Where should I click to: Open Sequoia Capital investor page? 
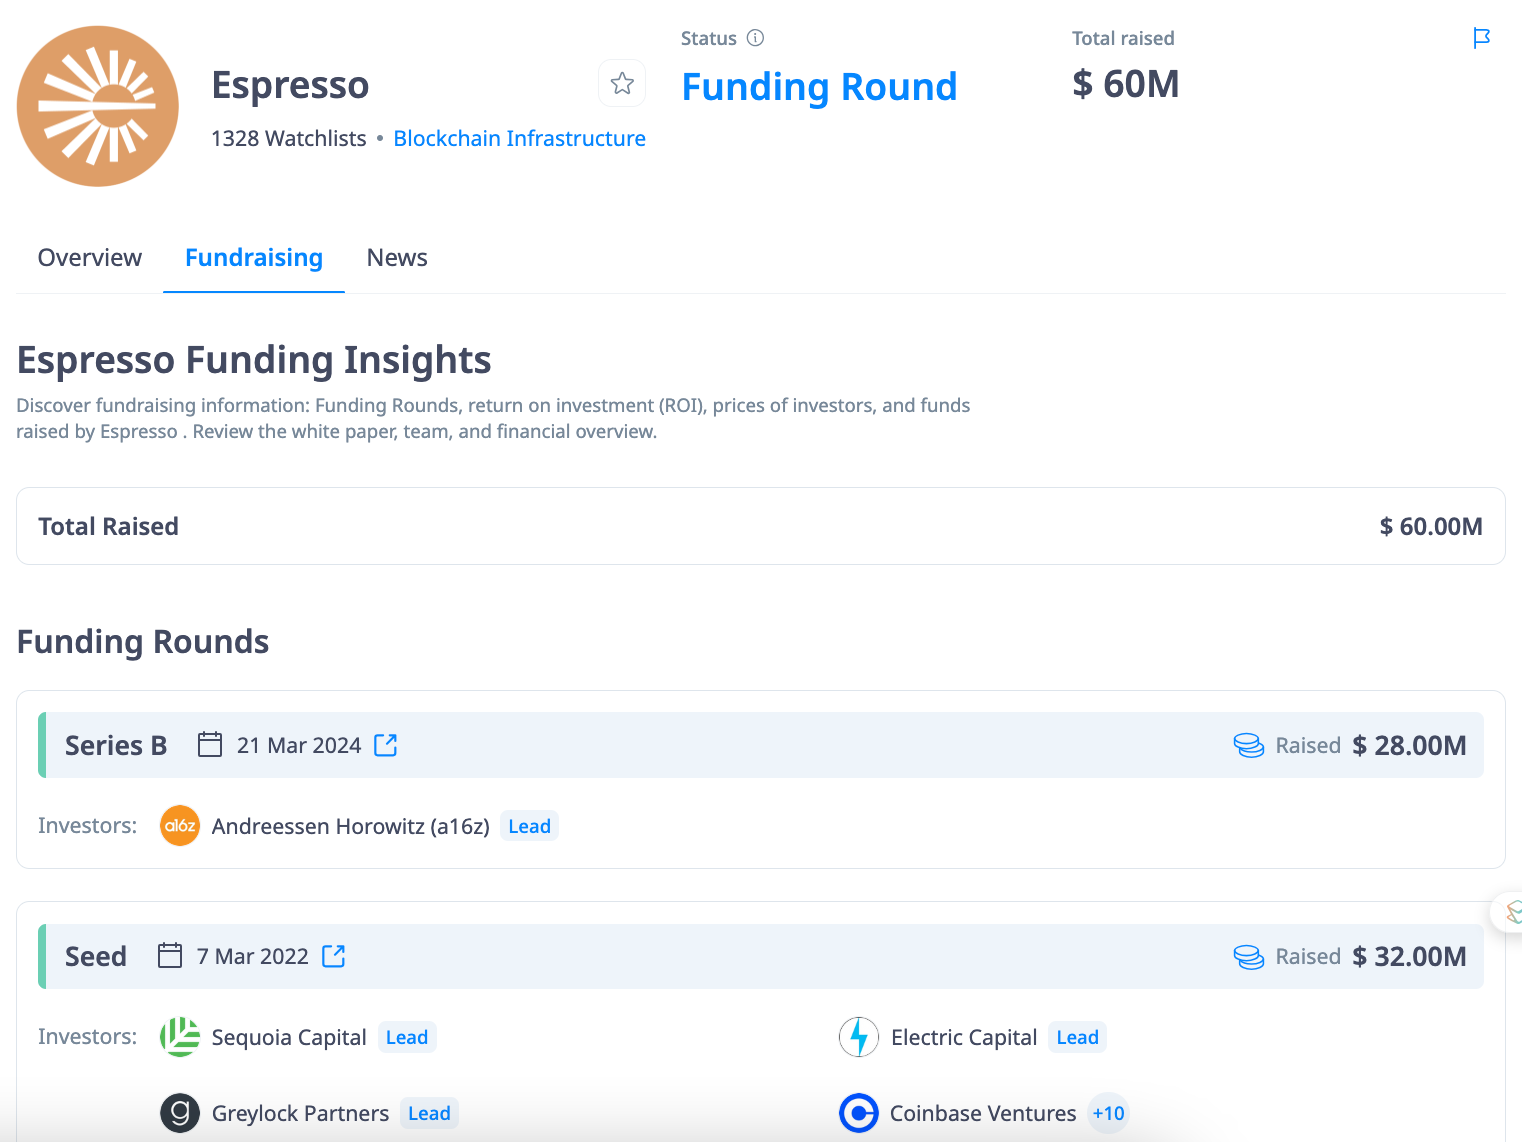[x=289, y=1037]
